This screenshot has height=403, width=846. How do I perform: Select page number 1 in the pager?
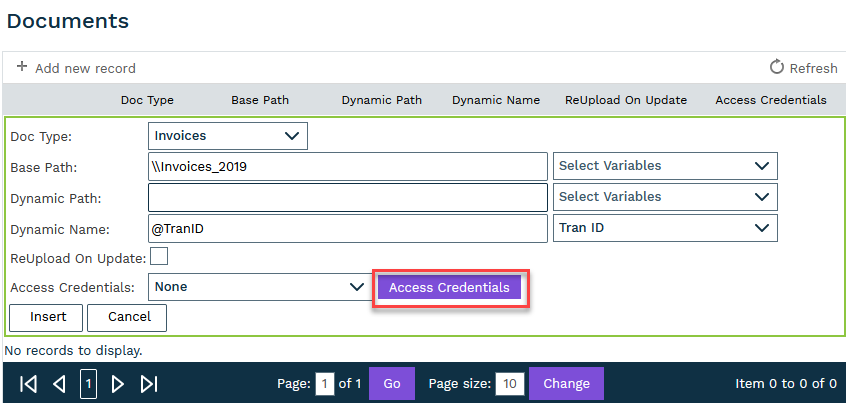tap(88, 384)
